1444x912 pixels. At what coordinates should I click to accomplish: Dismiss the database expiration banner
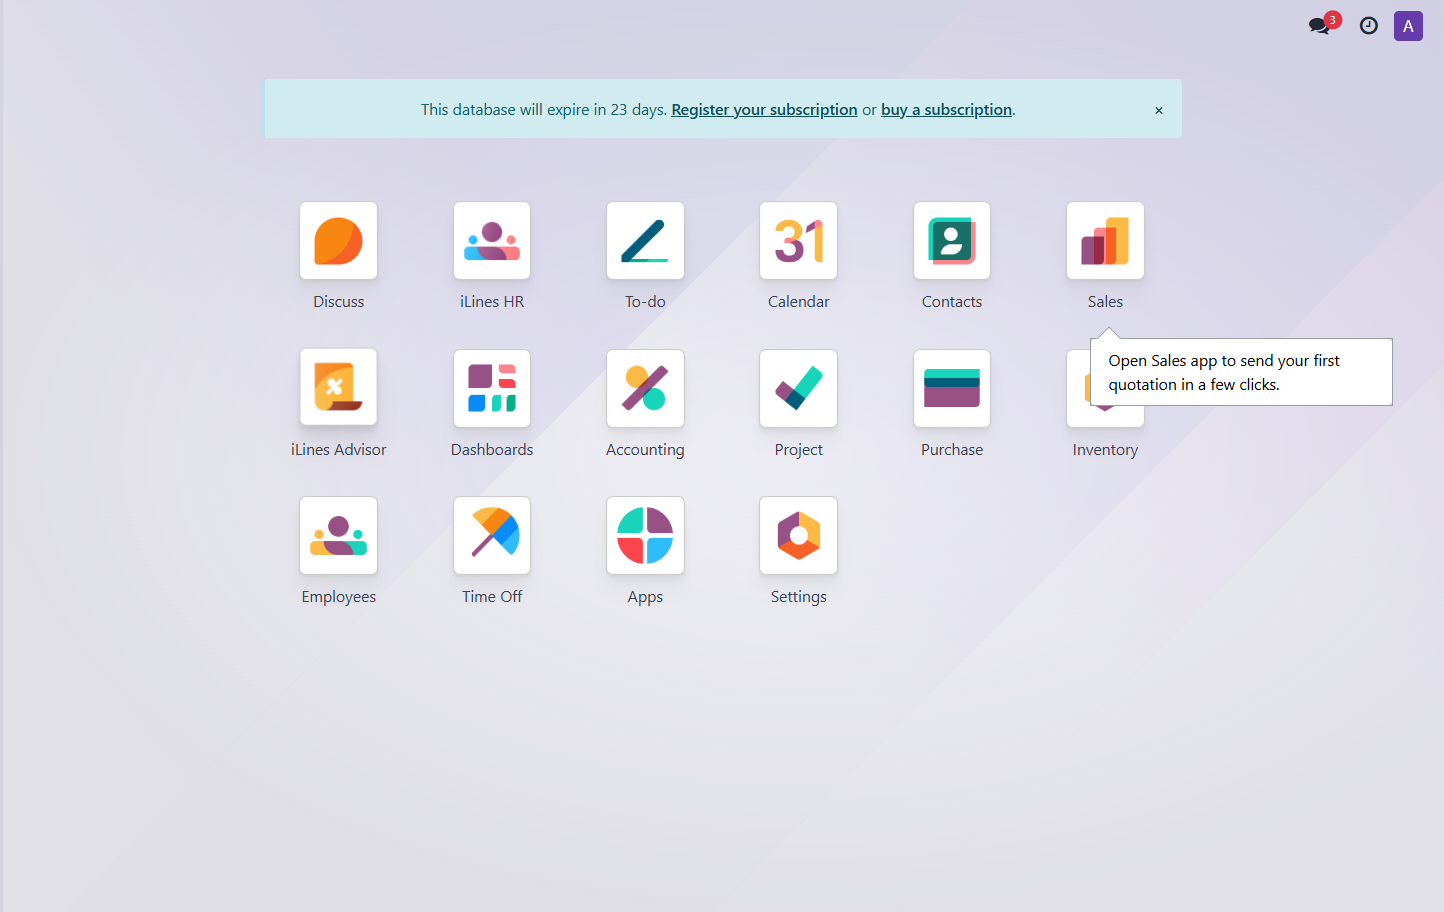click(x=1159, y=110)
